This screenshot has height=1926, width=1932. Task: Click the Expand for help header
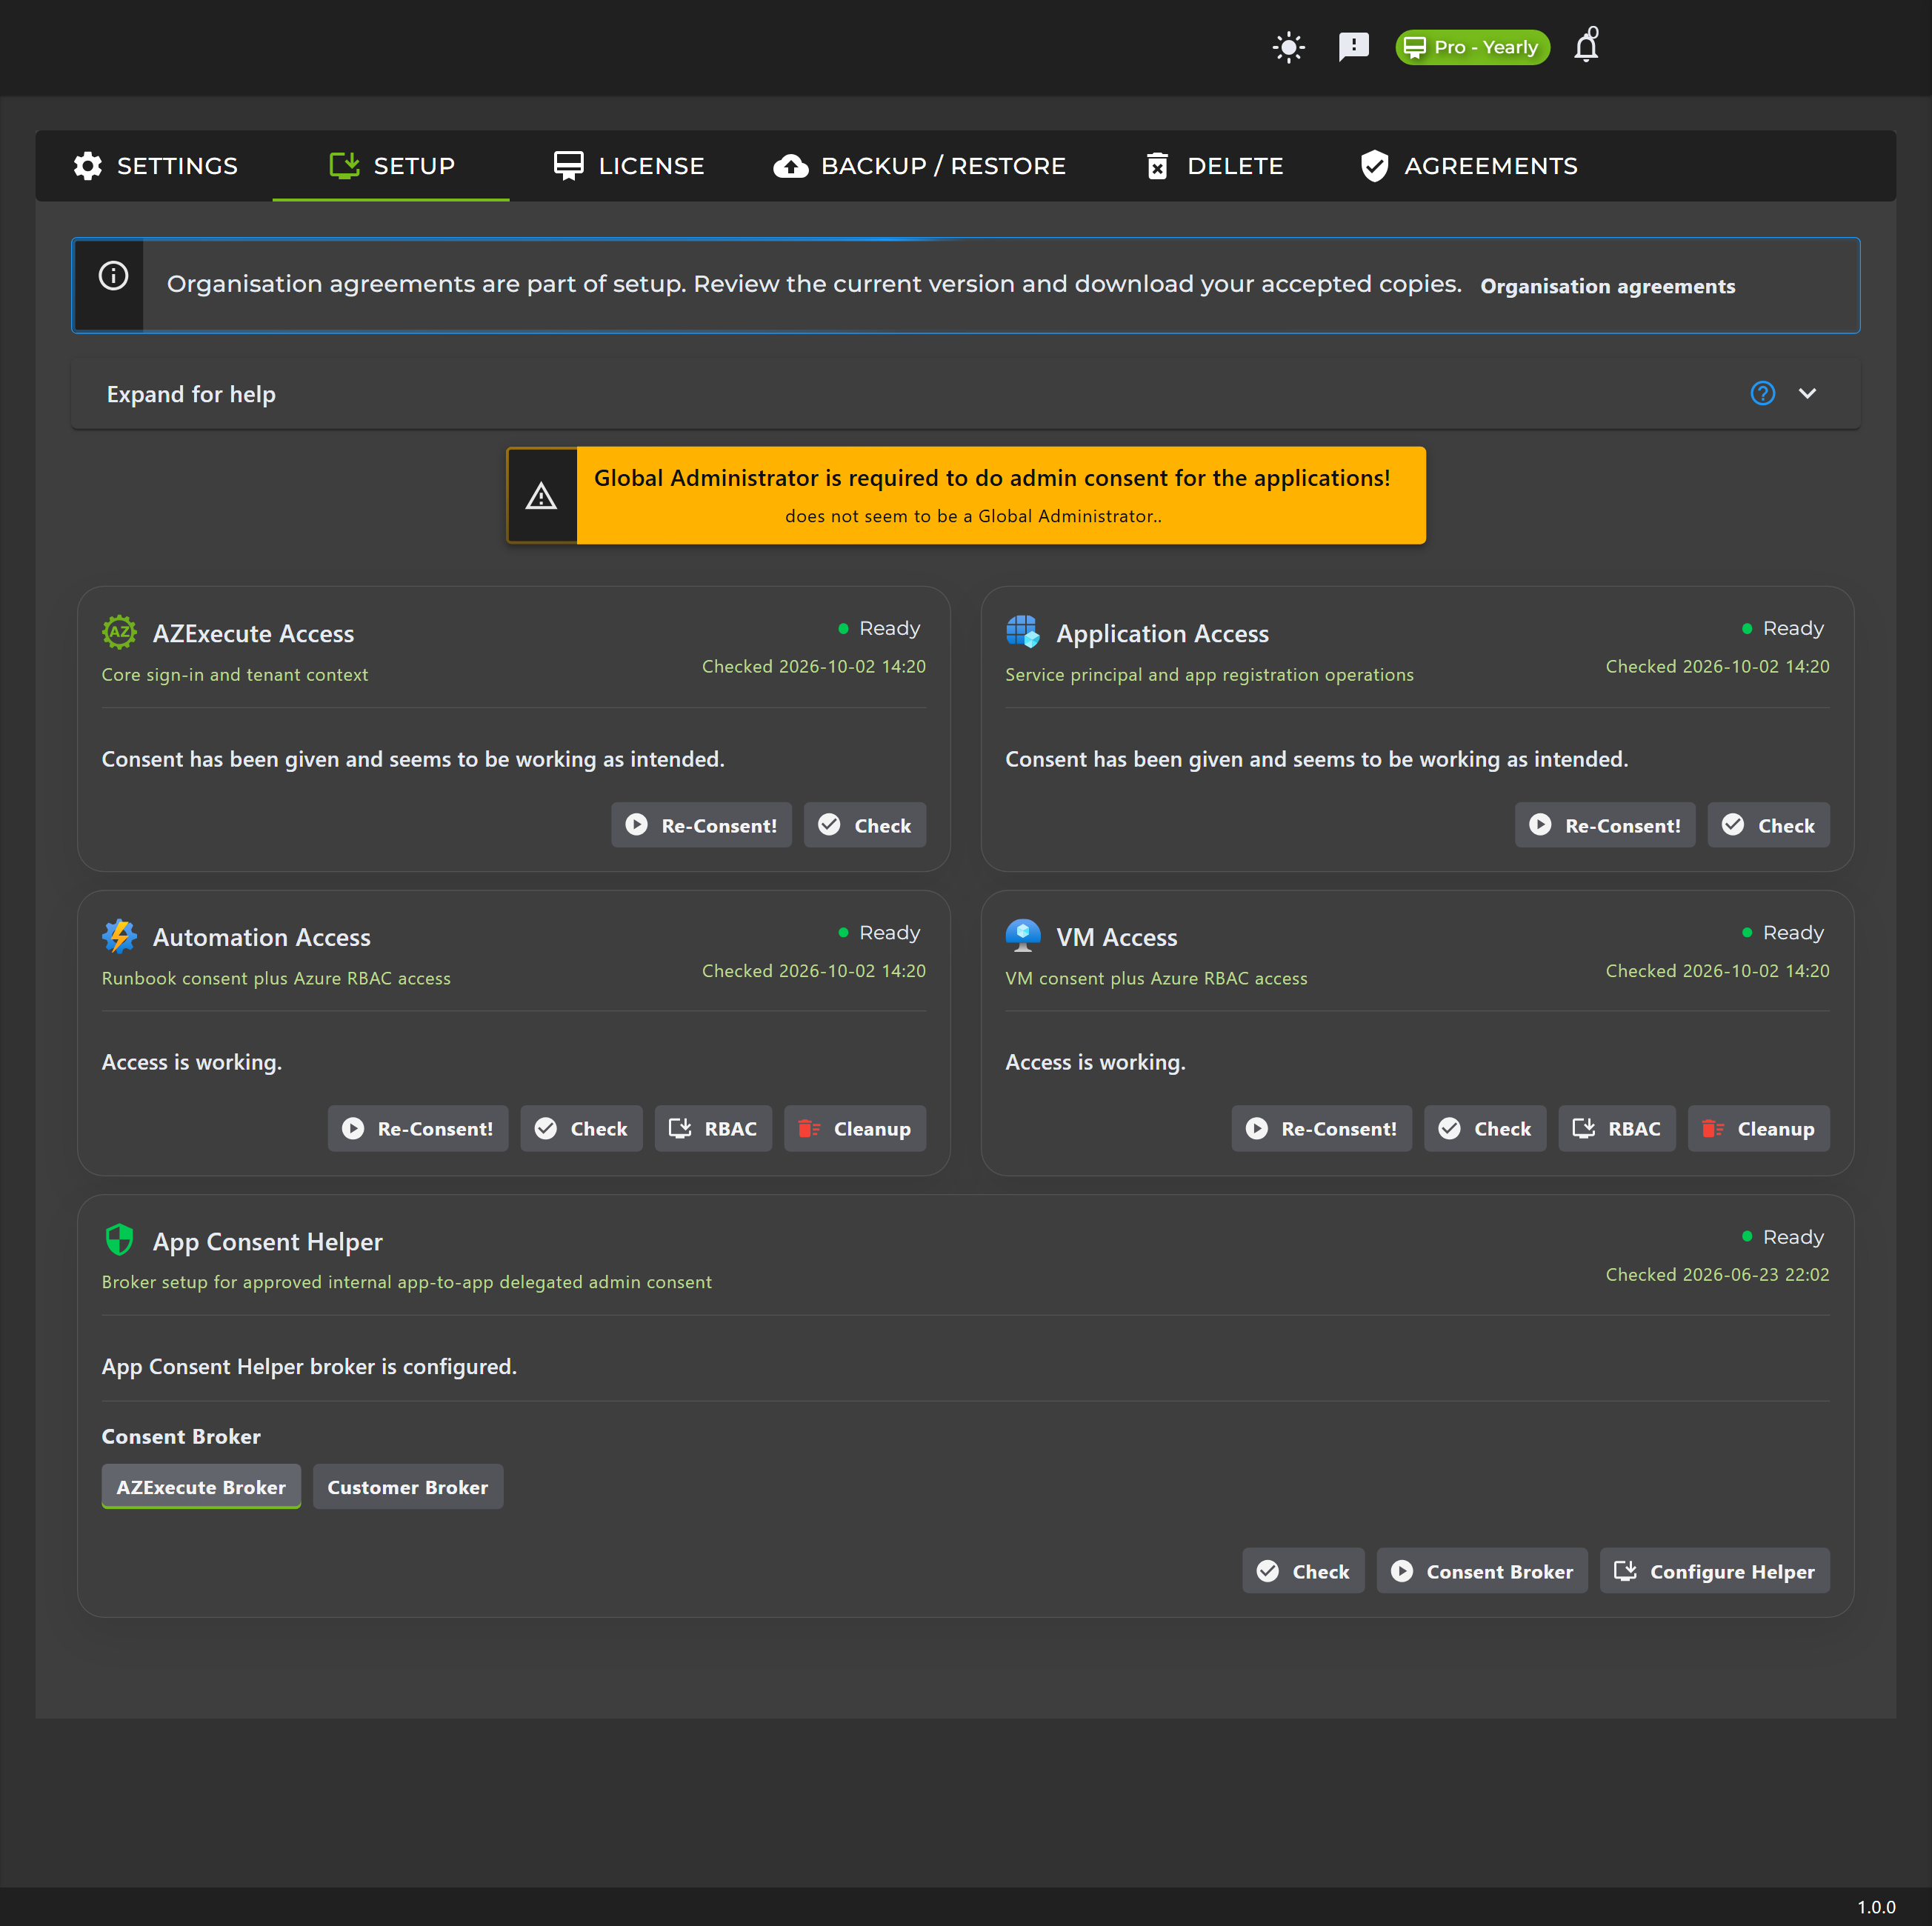[965, 394]
